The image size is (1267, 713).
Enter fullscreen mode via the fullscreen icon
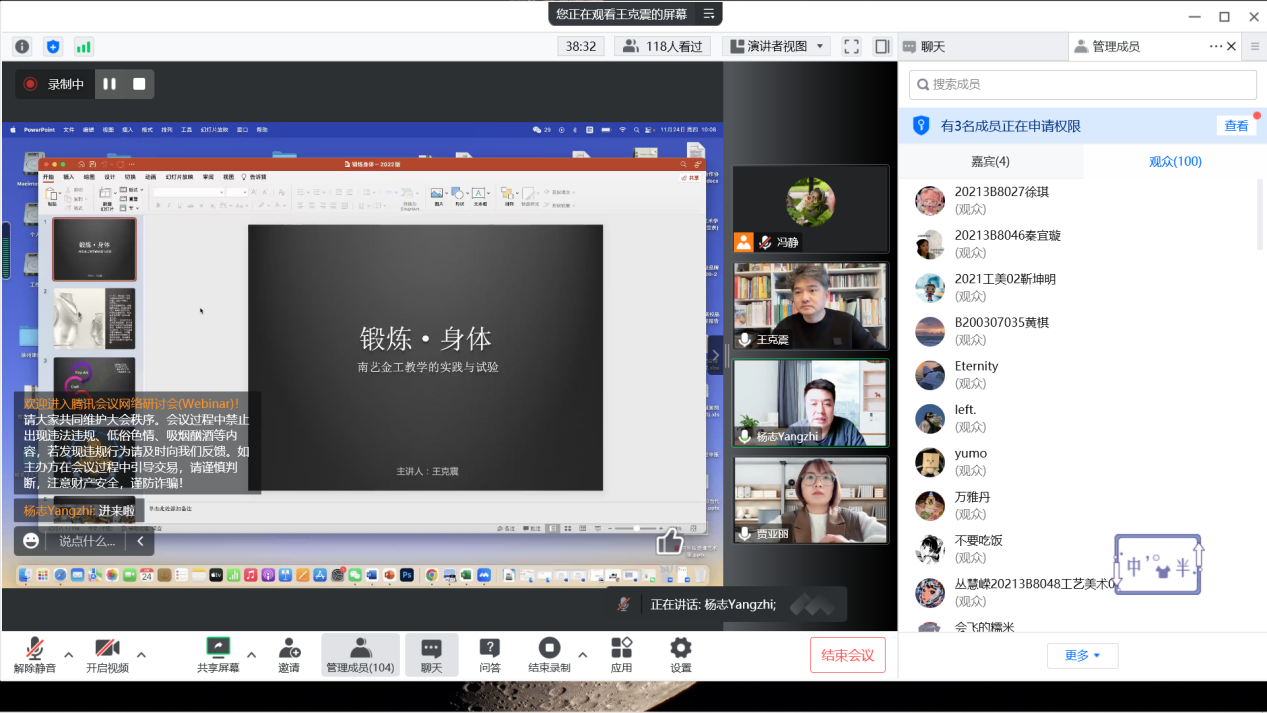[851, 46]
